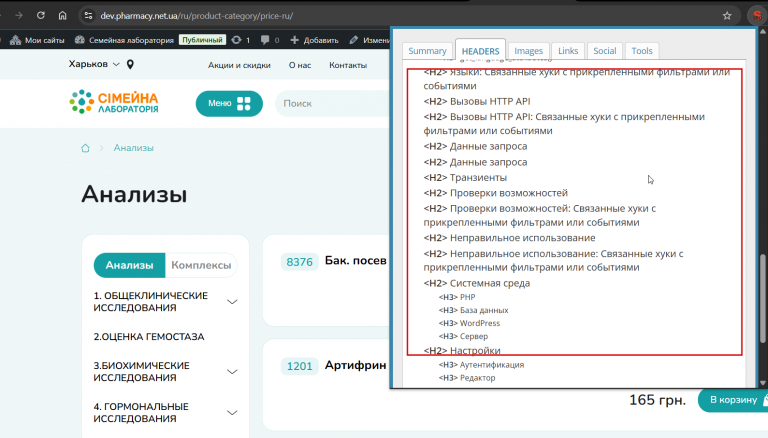Open the updates counter icon in admin bar
Screen dimensions: 768x438
pos(240,40)
